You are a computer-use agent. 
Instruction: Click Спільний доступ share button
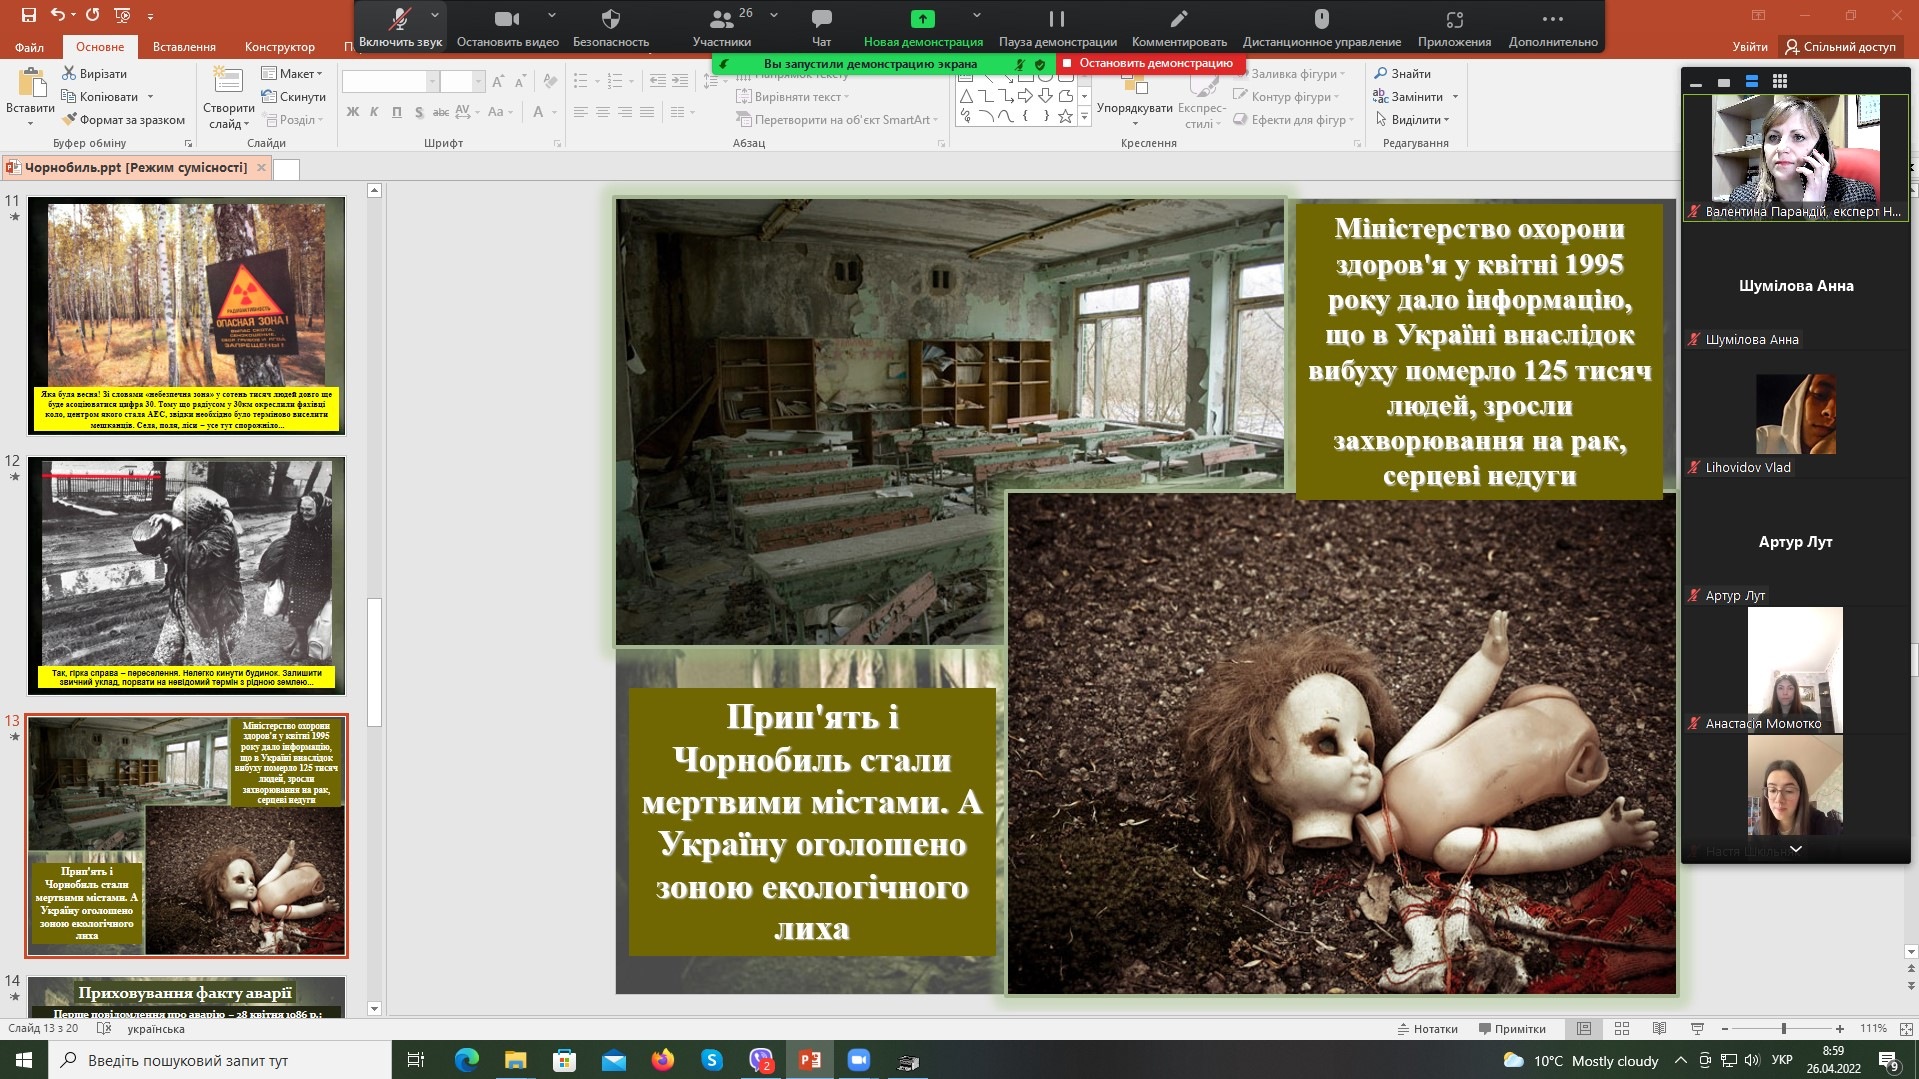pos(1840,46)
